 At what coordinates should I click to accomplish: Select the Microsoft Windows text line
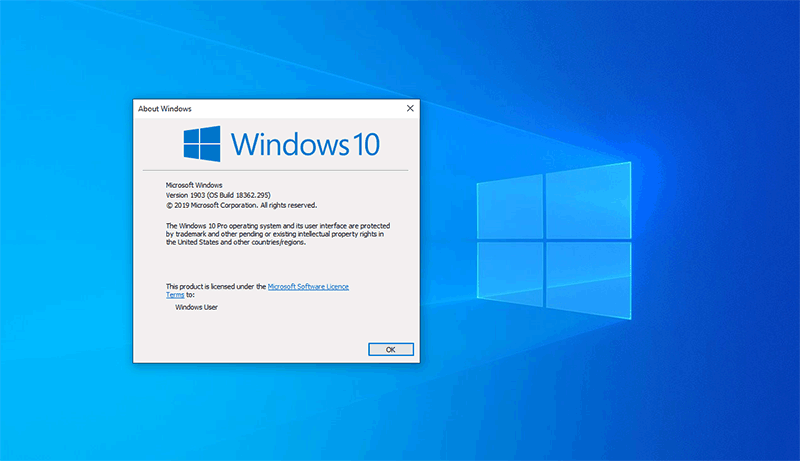click(x=194, y=185)
